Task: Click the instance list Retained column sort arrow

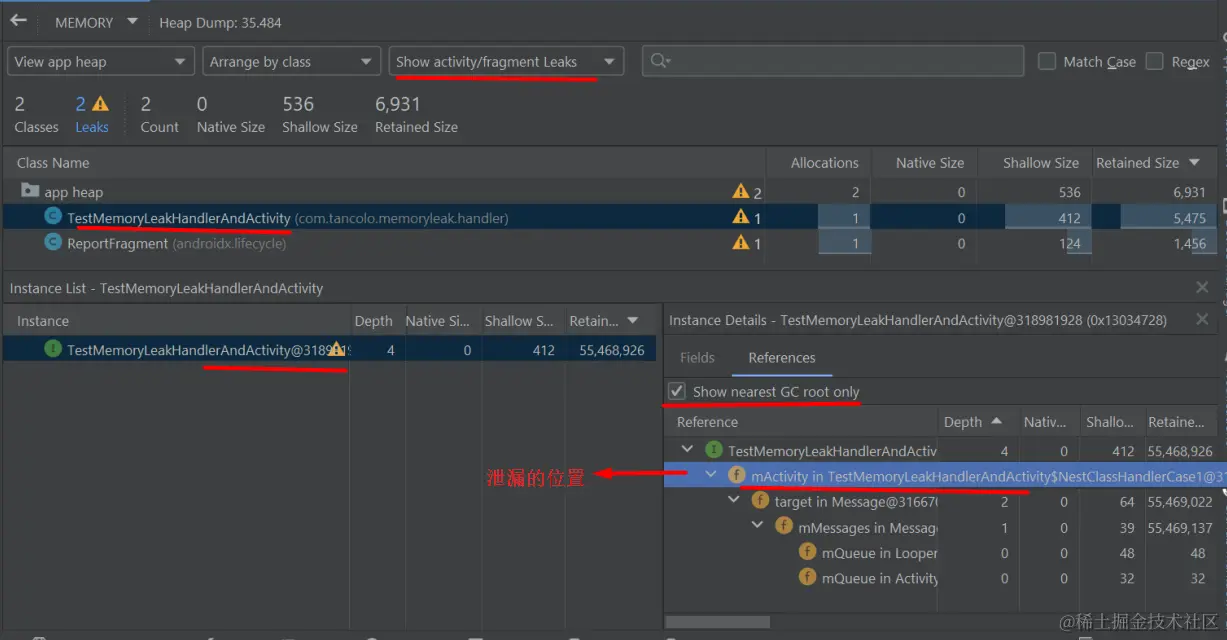Action: [633, 321]
